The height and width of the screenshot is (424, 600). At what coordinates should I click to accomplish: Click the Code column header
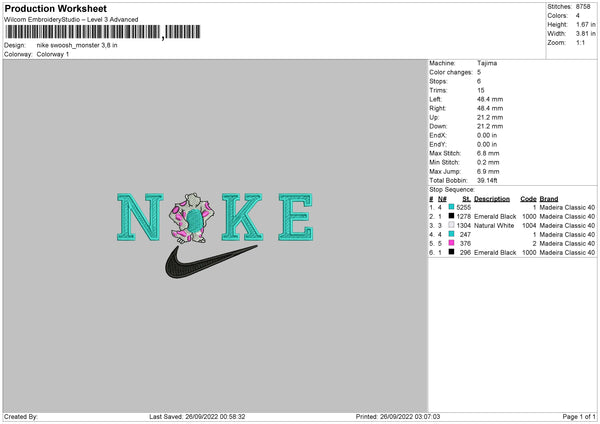[528, 199]
